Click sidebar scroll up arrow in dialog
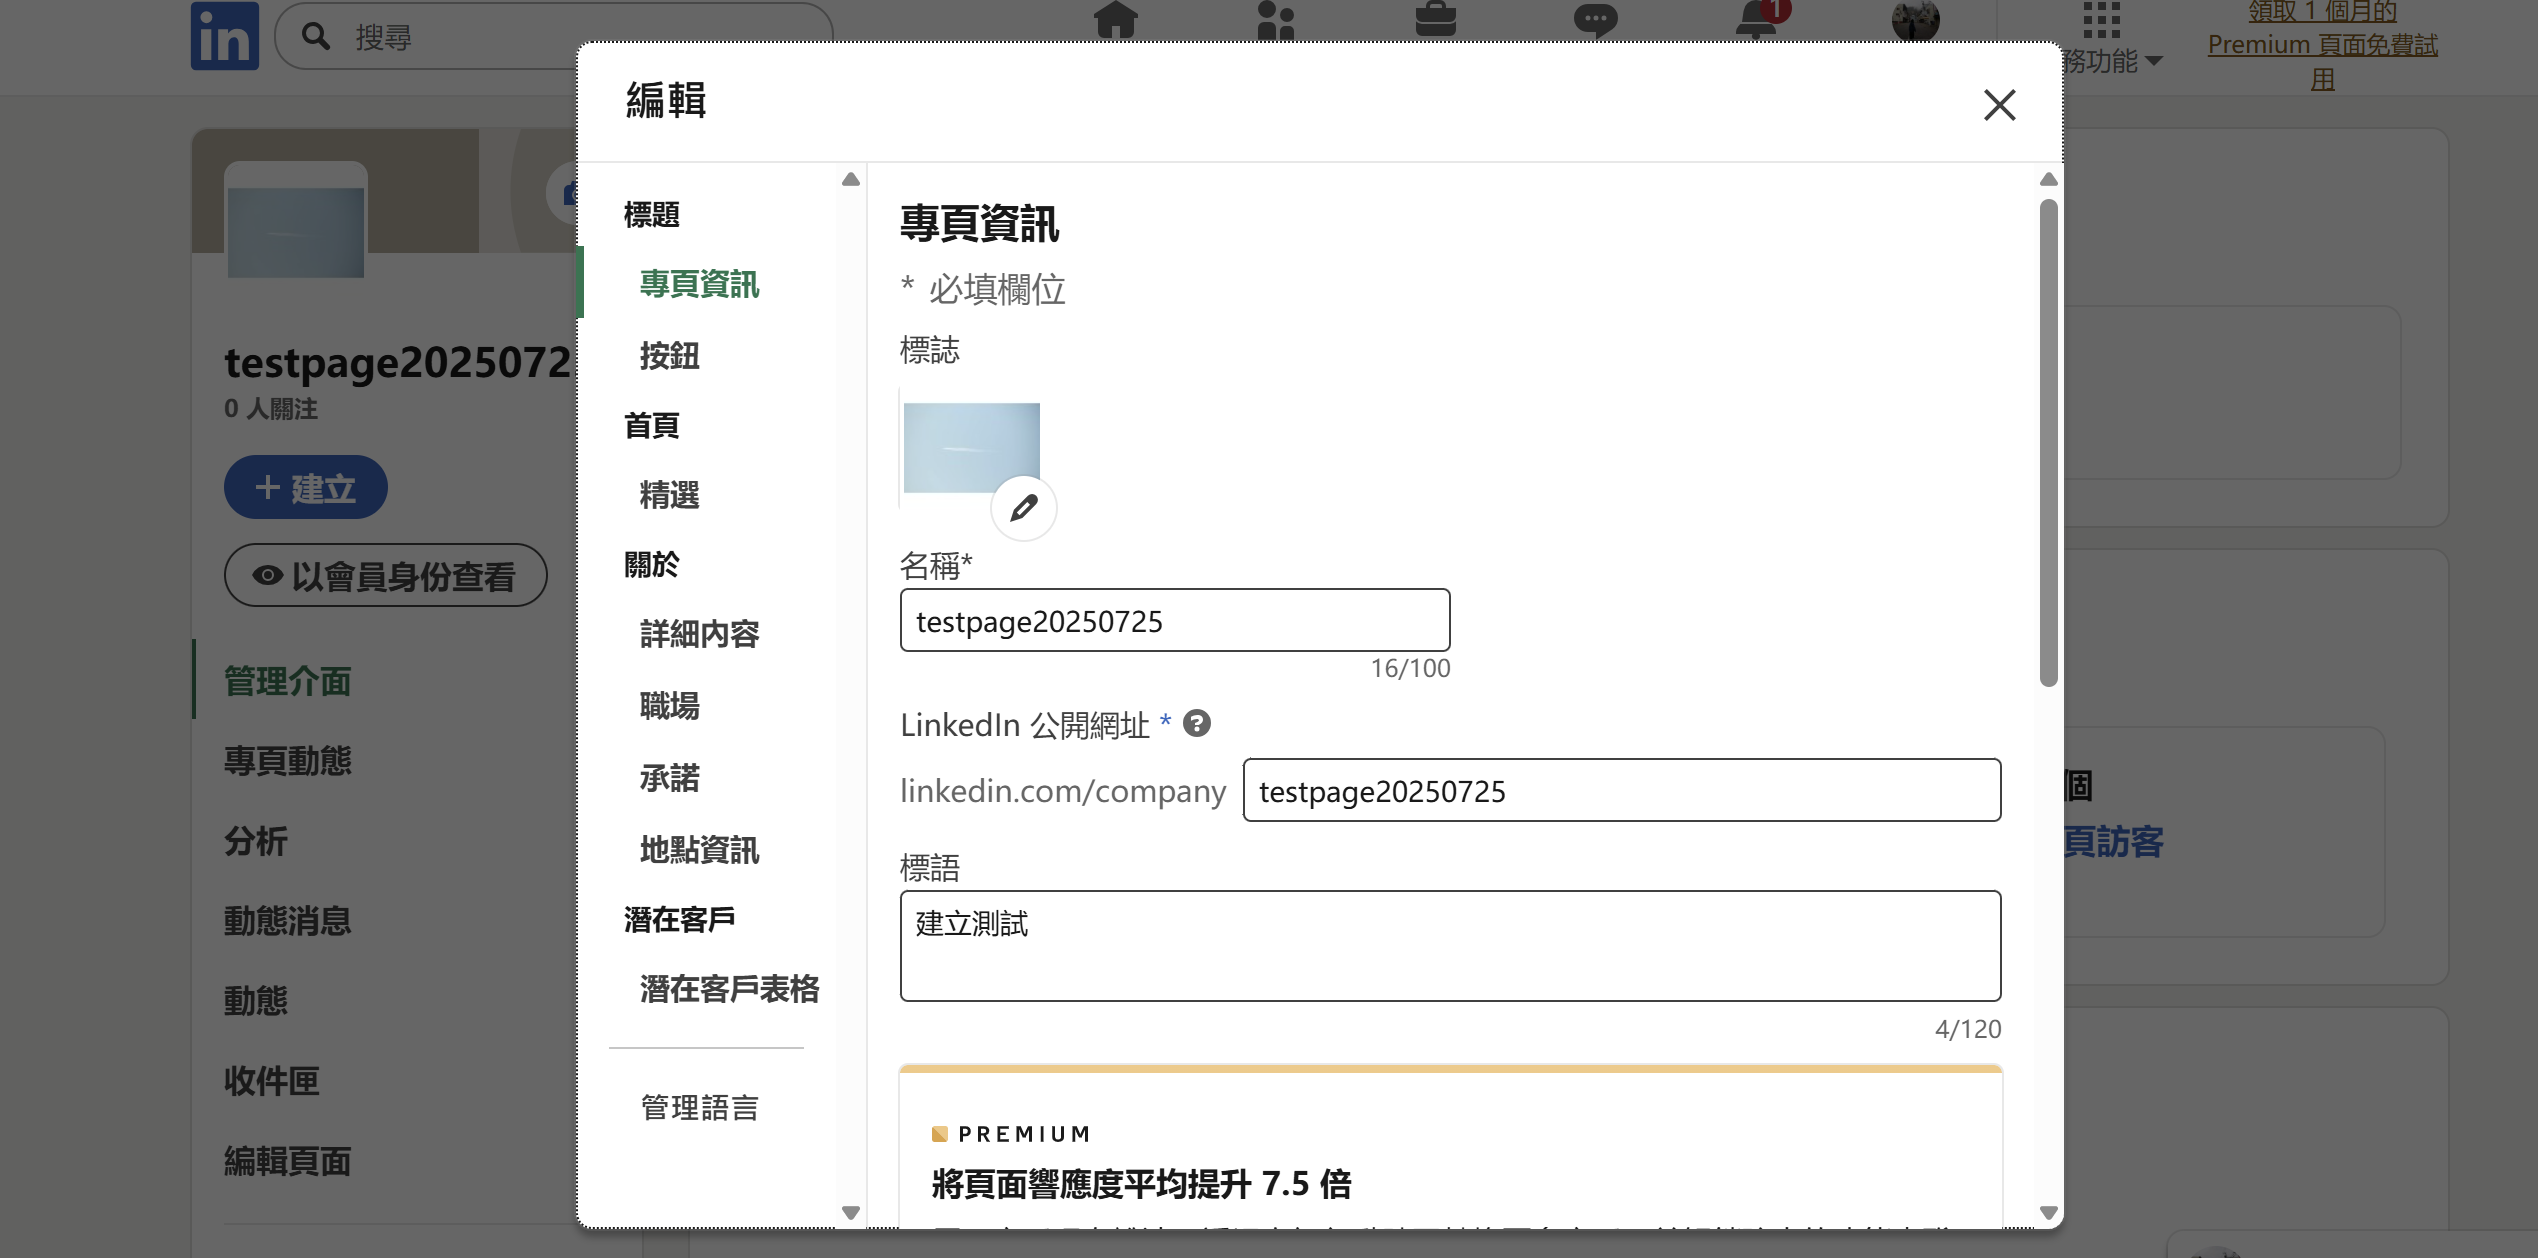2538x1258 pixels. coord(850,180)
